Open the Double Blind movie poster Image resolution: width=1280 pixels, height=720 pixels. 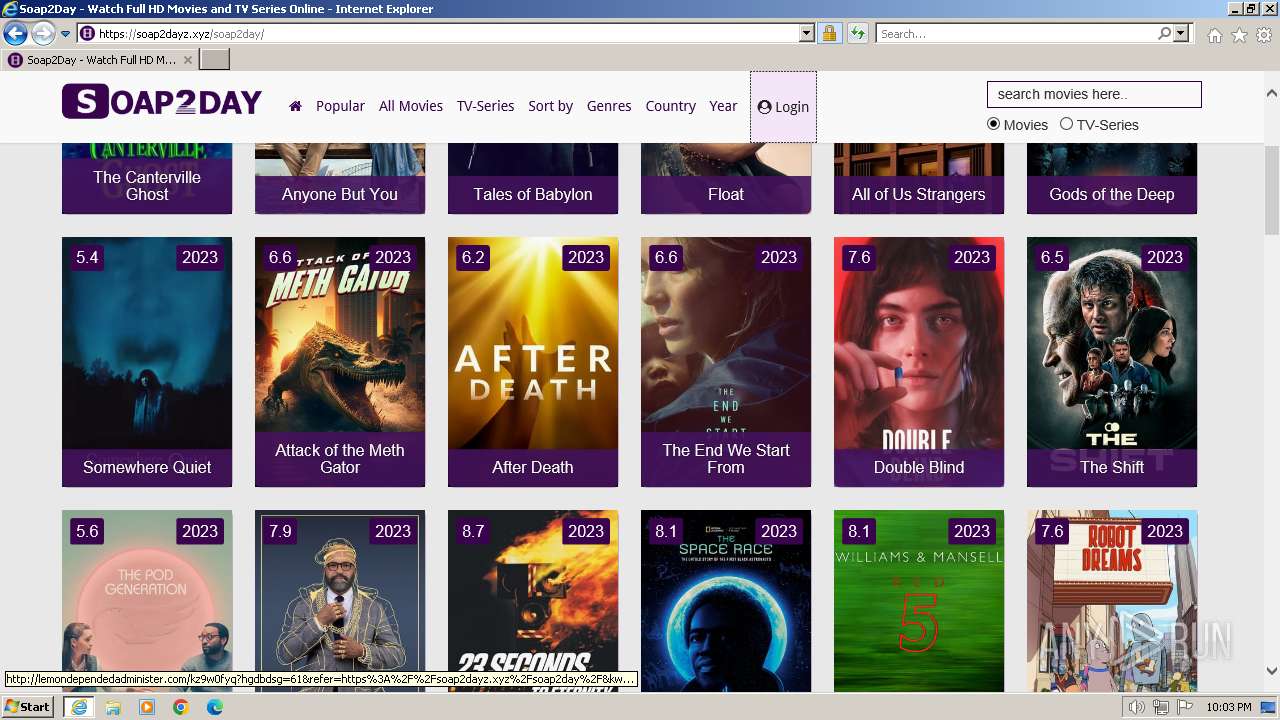919,362
